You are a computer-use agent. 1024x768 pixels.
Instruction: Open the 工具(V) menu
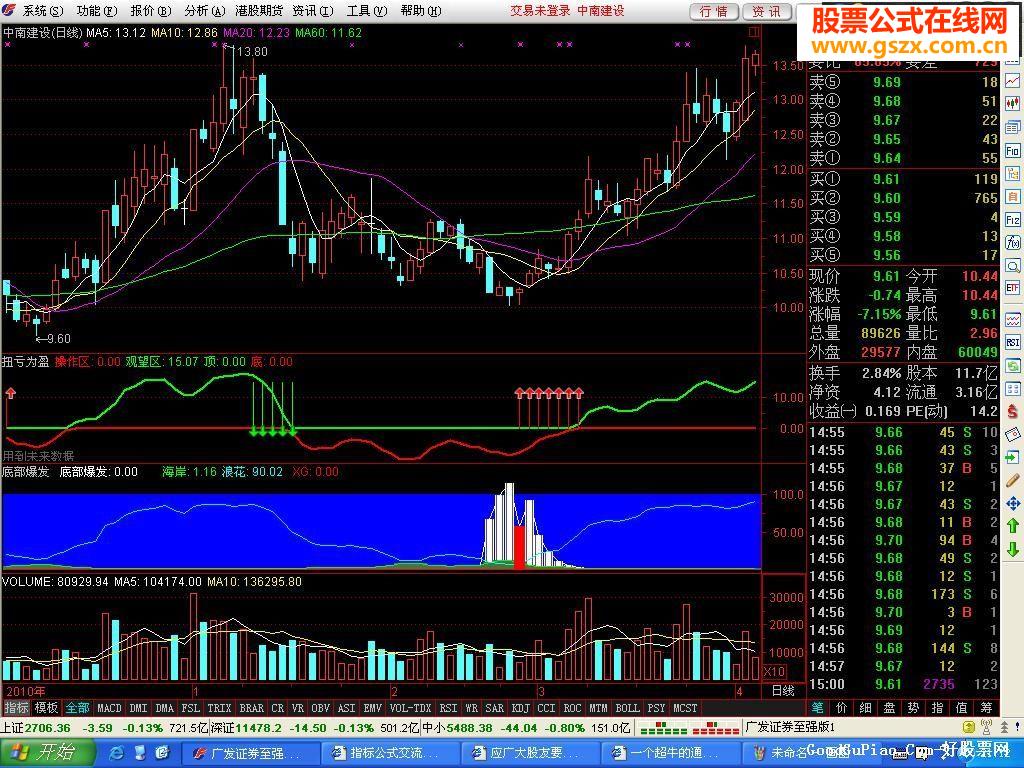coord(367,11)
